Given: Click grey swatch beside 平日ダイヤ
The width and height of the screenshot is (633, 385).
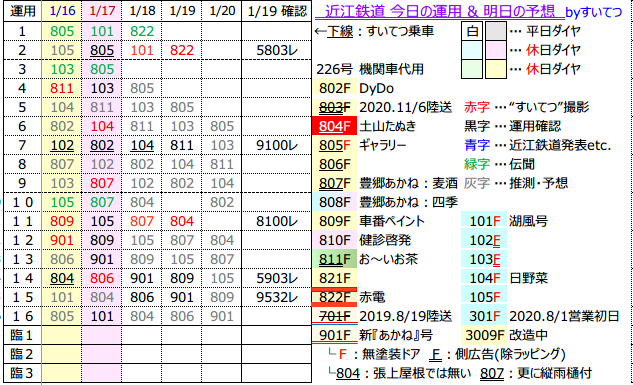Looking at the screenshot, I should coord(496,31).
